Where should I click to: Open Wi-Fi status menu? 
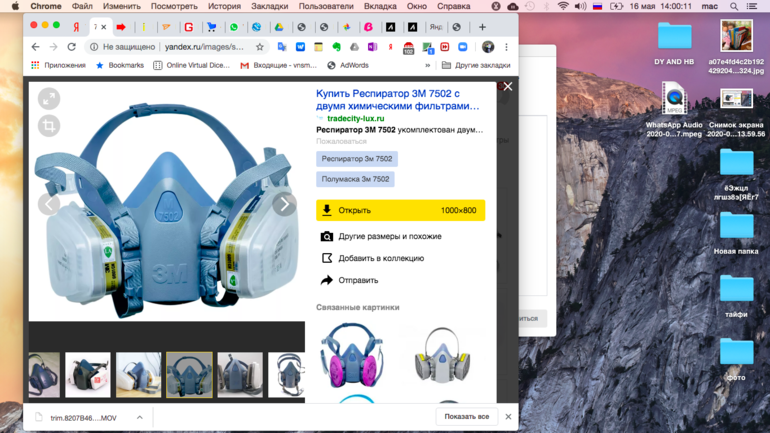[563, 6]
